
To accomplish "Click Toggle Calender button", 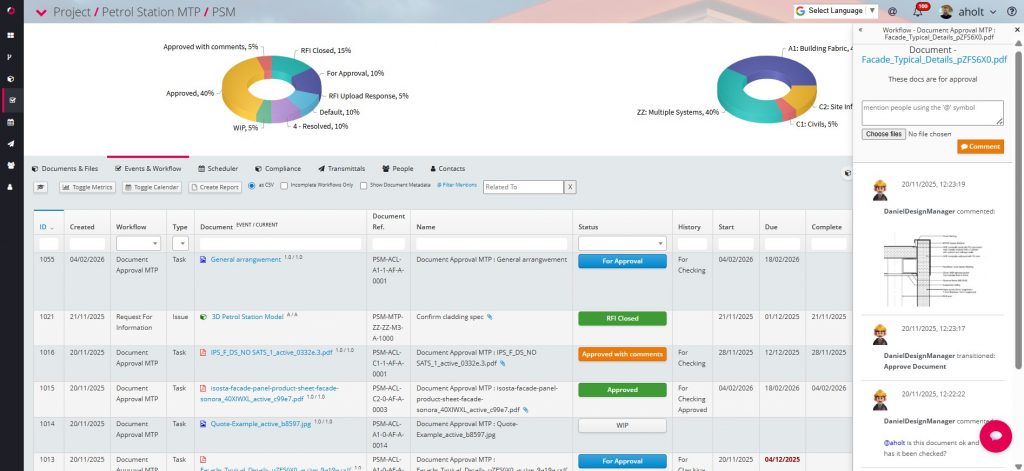I will (x=152, y=187).
